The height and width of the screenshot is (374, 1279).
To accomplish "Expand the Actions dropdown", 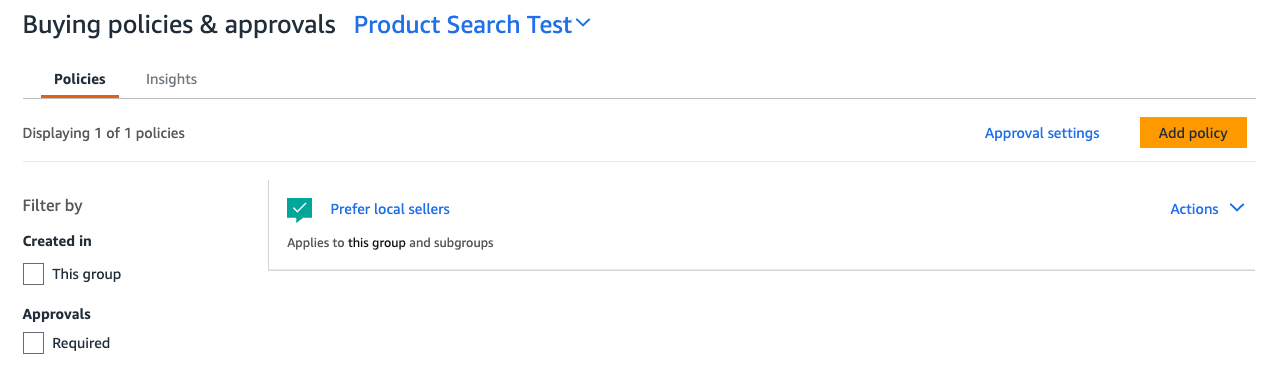I will click(1207, 209).
